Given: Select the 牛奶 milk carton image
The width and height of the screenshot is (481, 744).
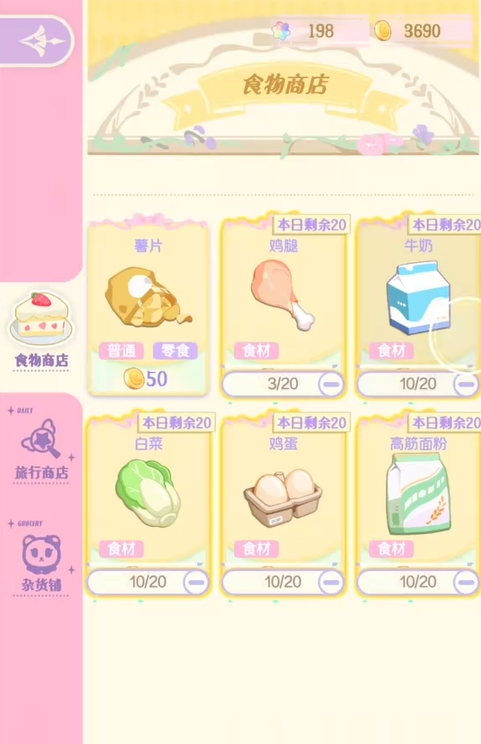Looking at the screenshot, I should tap(417, 298).
